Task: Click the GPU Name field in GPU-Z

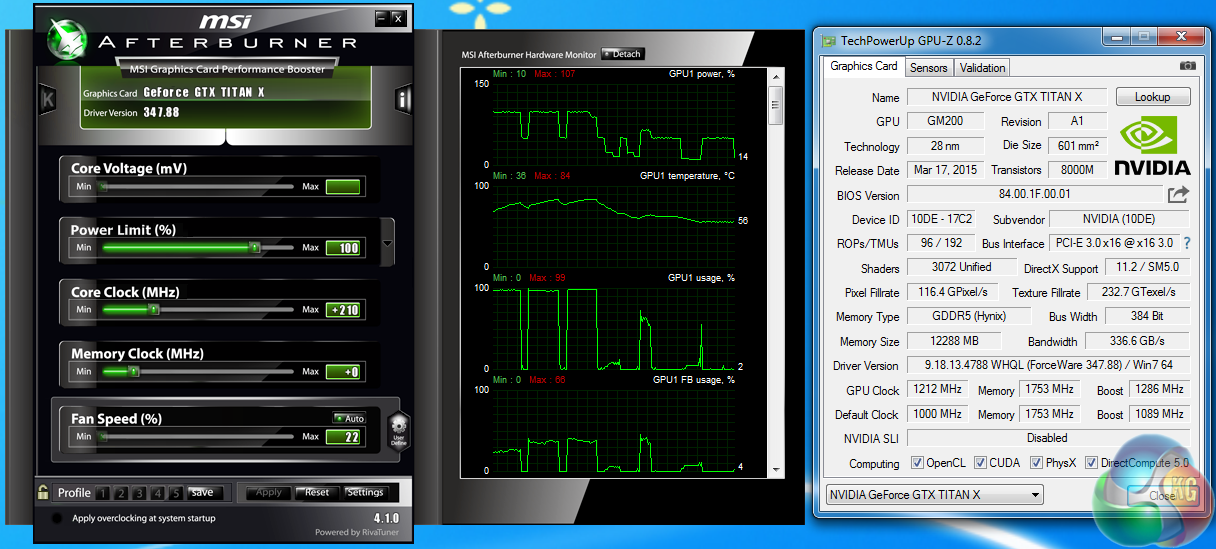Action: pyautogui.click(x=1007, y=97)
